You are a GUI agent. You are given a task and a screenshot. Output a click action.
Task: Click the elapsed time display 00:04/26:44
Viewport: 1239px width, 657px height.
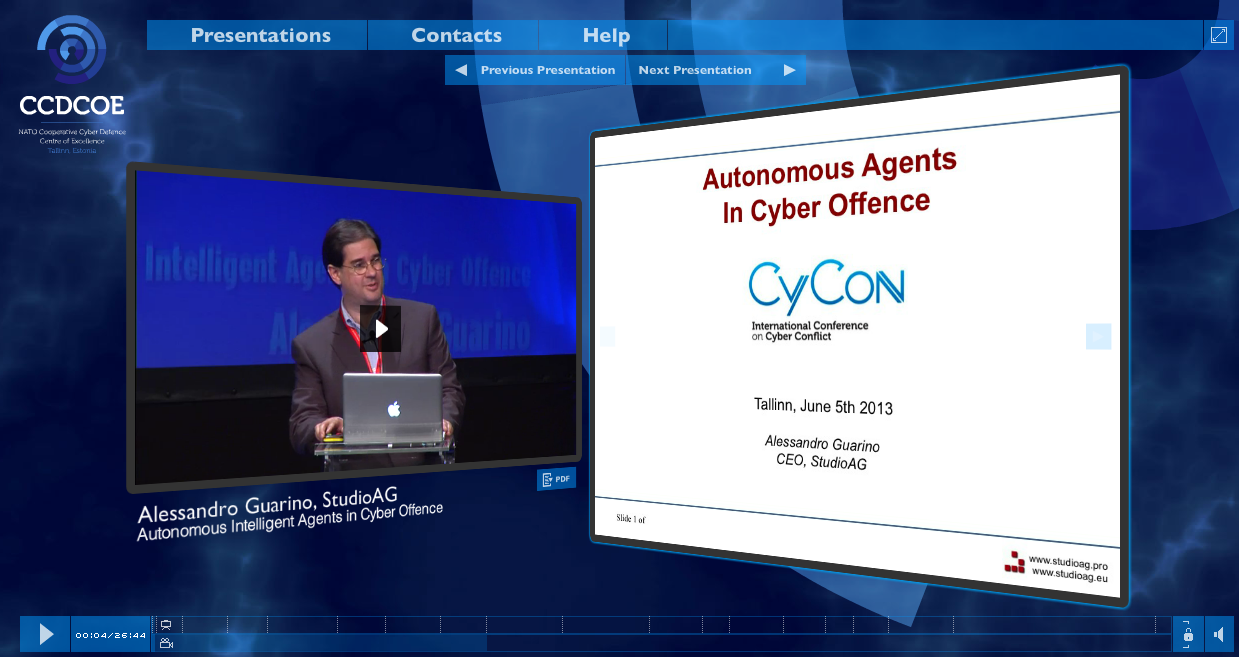(111, 635)
